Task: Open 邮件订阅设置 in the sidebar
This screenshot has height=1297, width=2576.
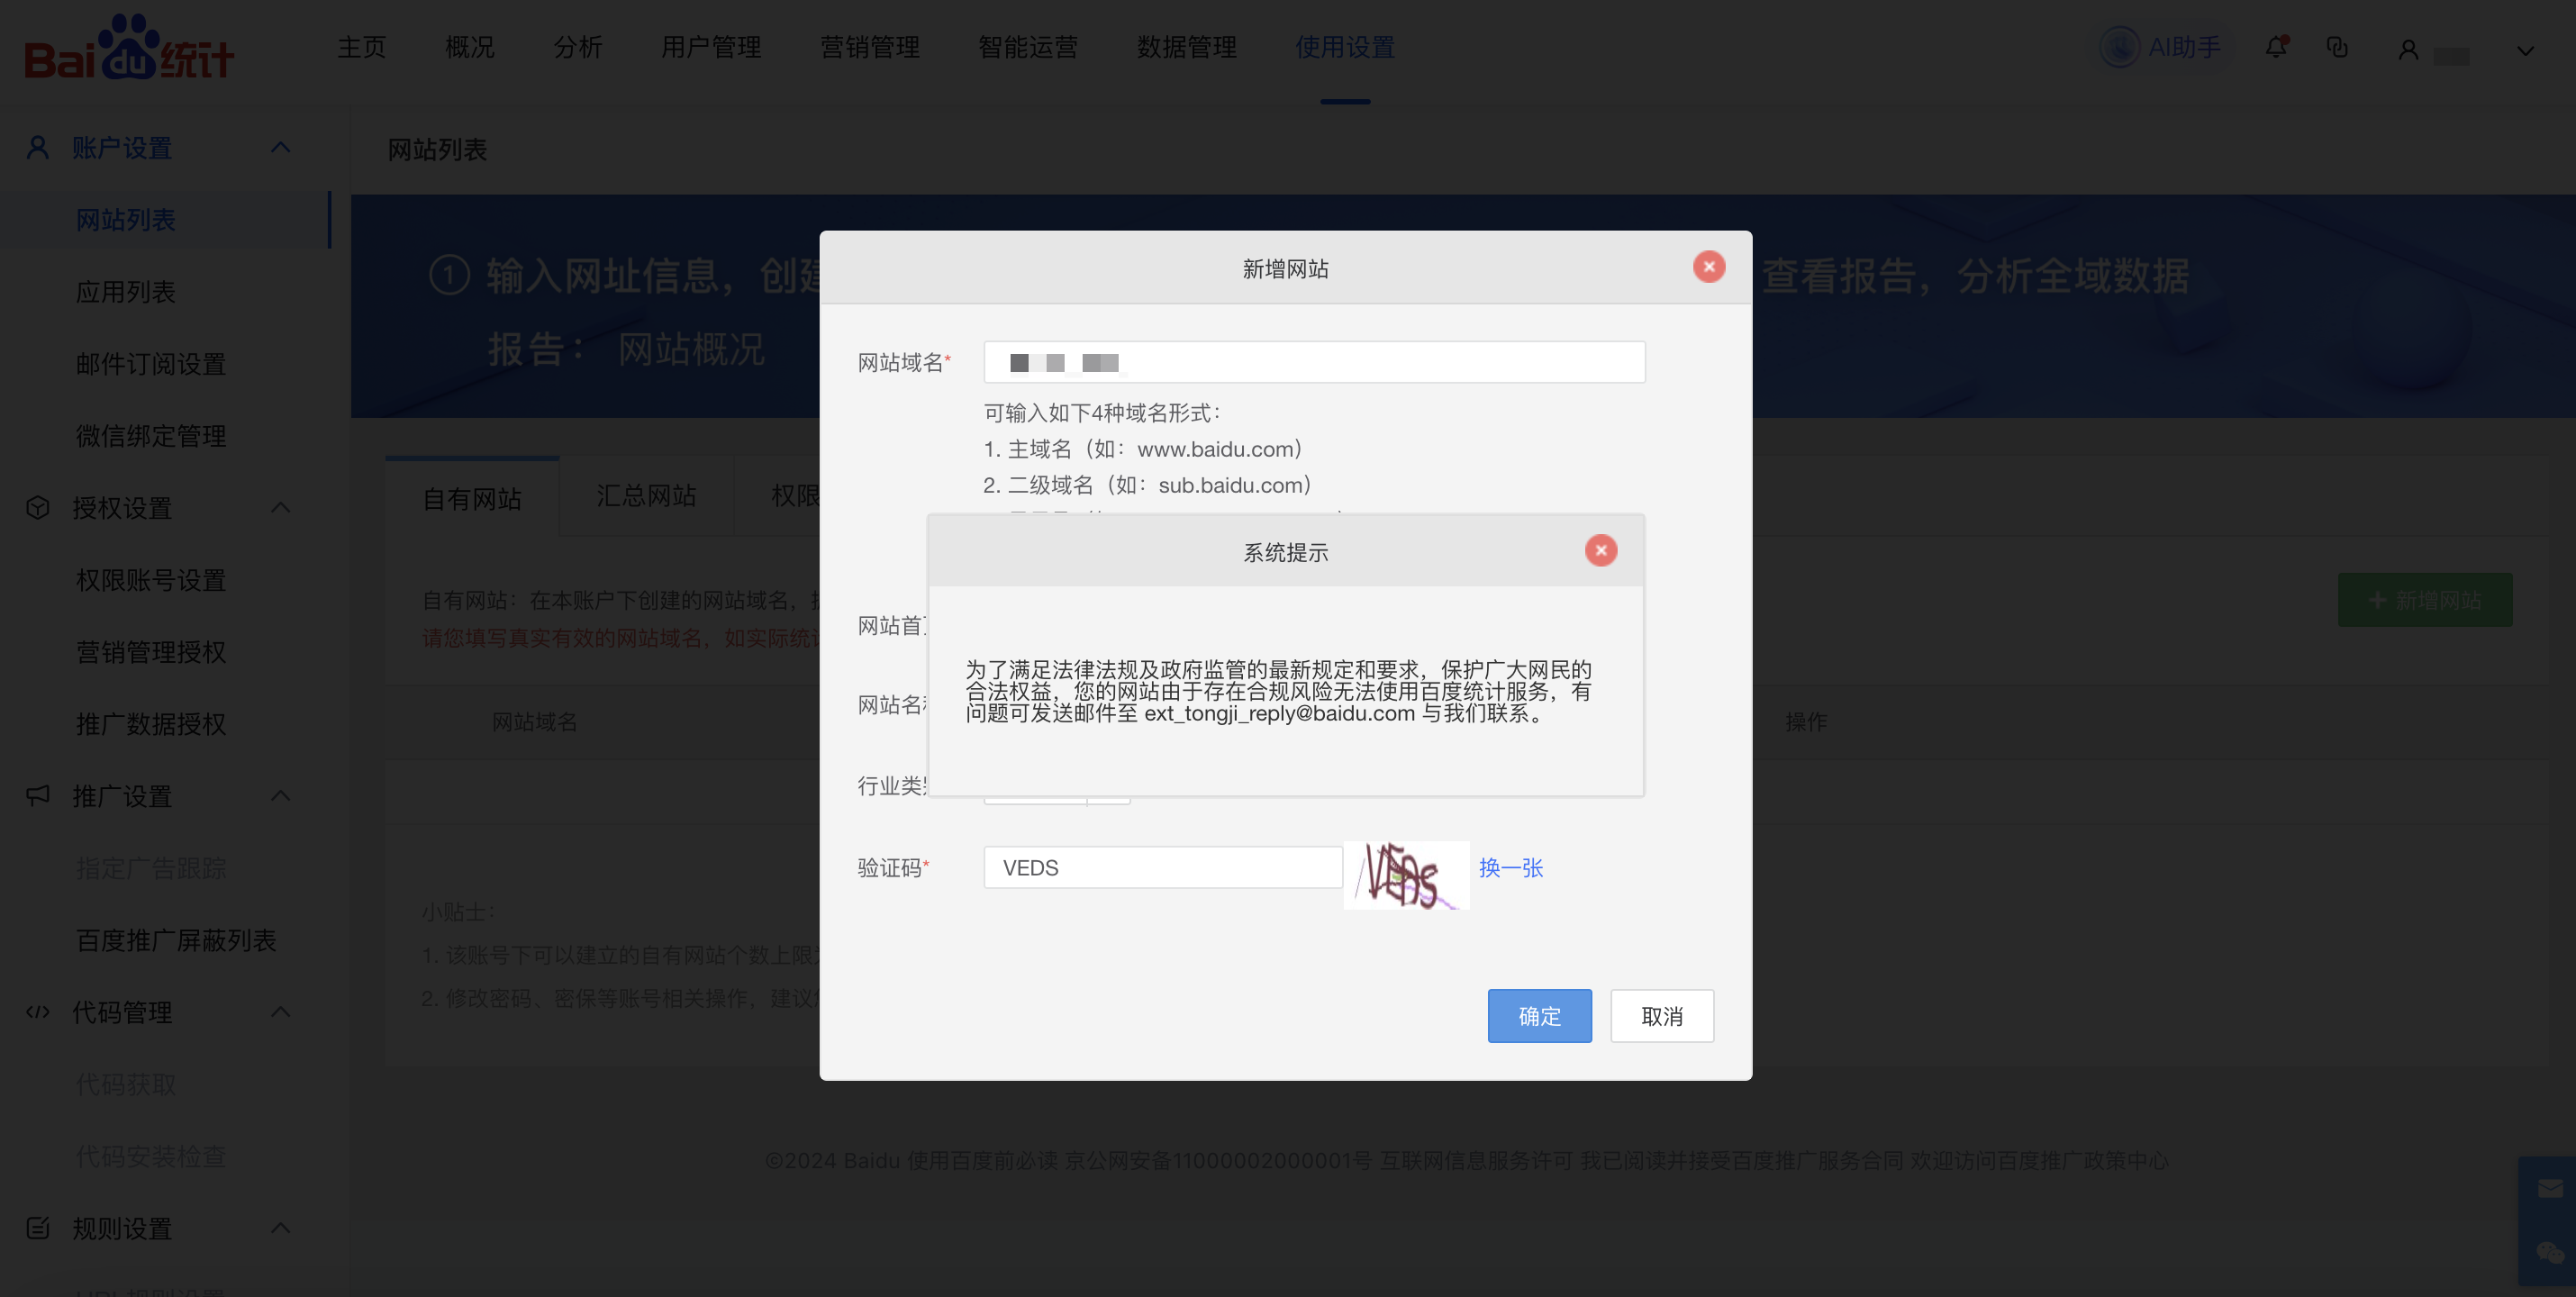Action: click(151, 363)
